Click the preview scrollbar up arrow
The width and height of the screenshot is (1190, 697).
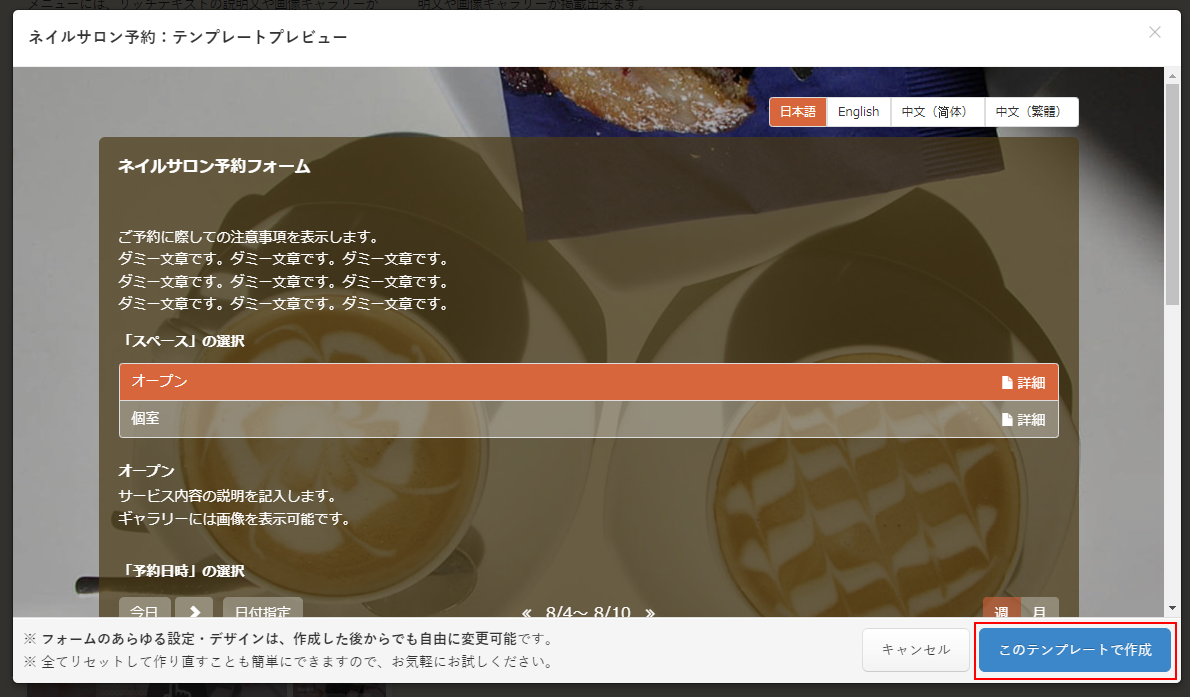(x=1172, y=76)
